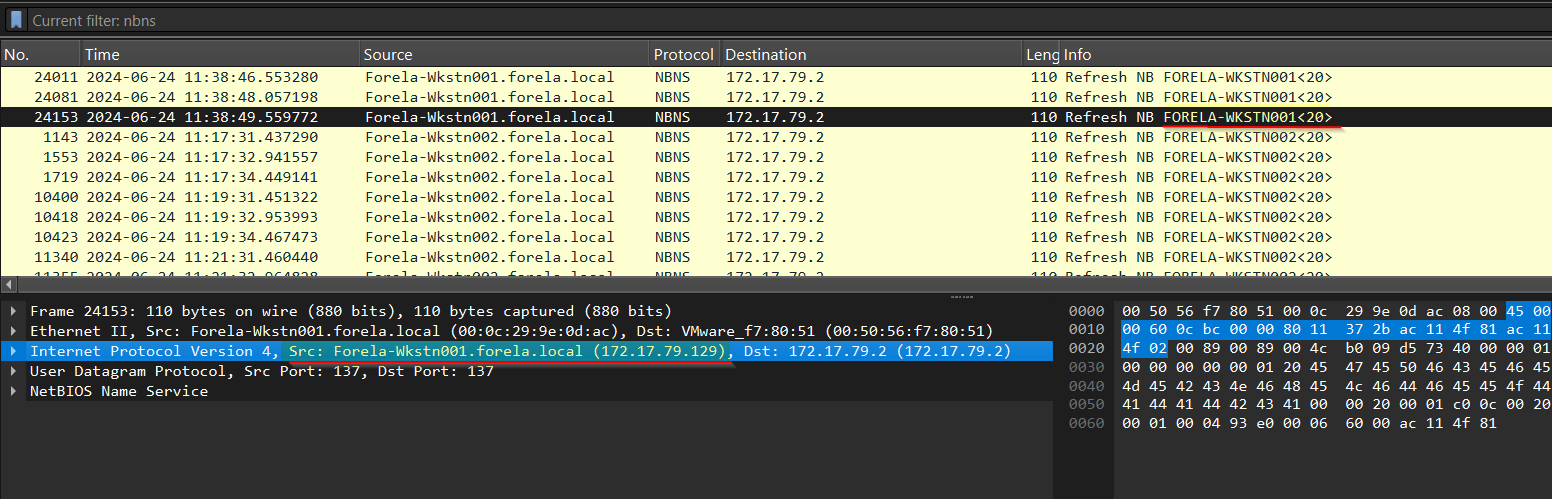Expand Internet Protocol Version 4 node
Screen dimensions: 1552x499
pyautogui.click(x=13, y=351)
